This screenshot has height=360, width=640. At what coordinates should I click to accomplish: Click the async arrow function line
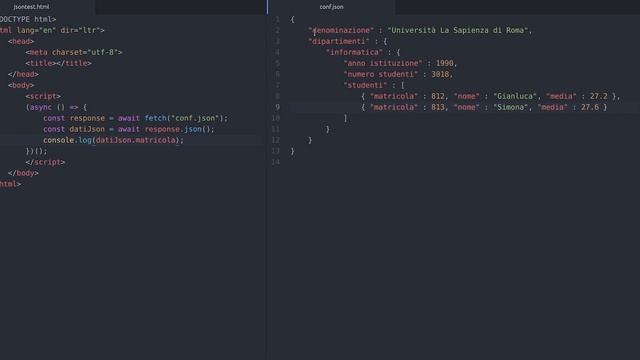[56, 107]
